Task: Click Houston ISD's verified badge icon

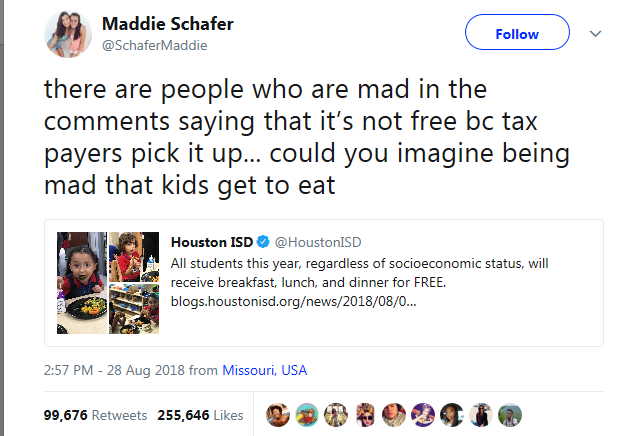Action: pos(262,243)
